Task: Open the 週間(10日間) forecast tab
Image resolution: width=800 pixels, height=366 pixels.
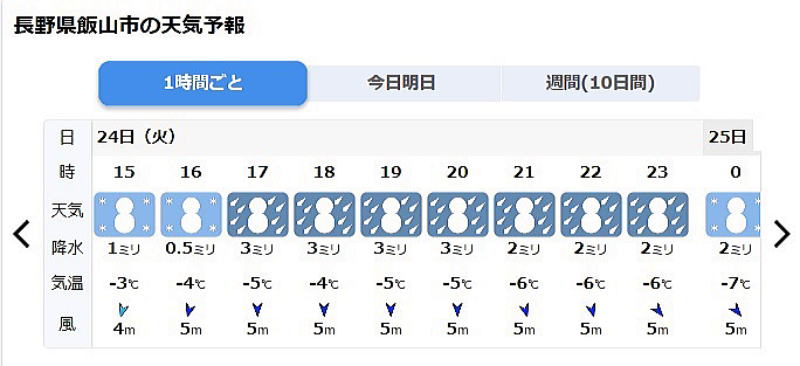Action: [x=600, y=83]
